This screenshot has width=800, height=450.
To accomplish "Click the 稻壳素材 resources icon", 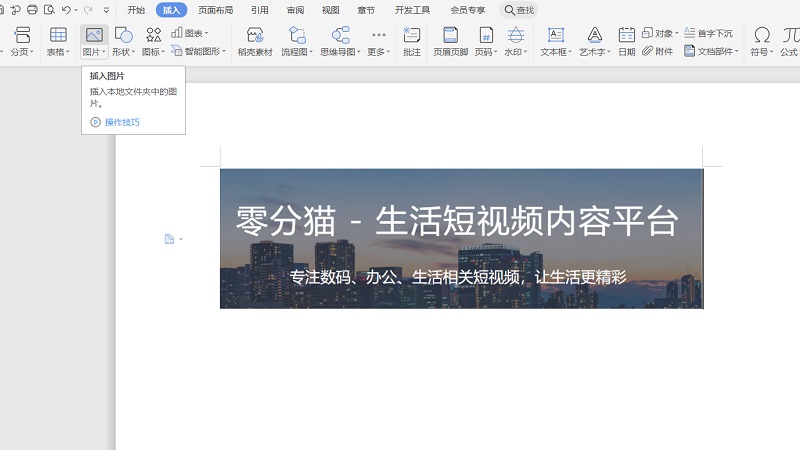I will click(x=255, y=35).
